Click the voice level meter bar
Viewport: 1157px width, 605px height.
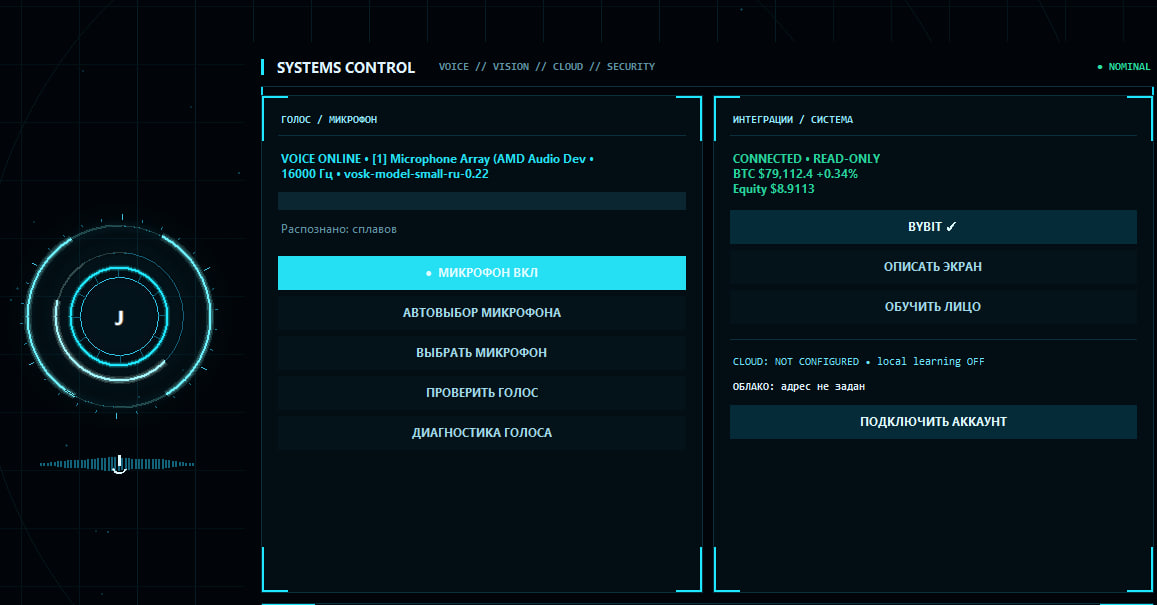[482, 201]
